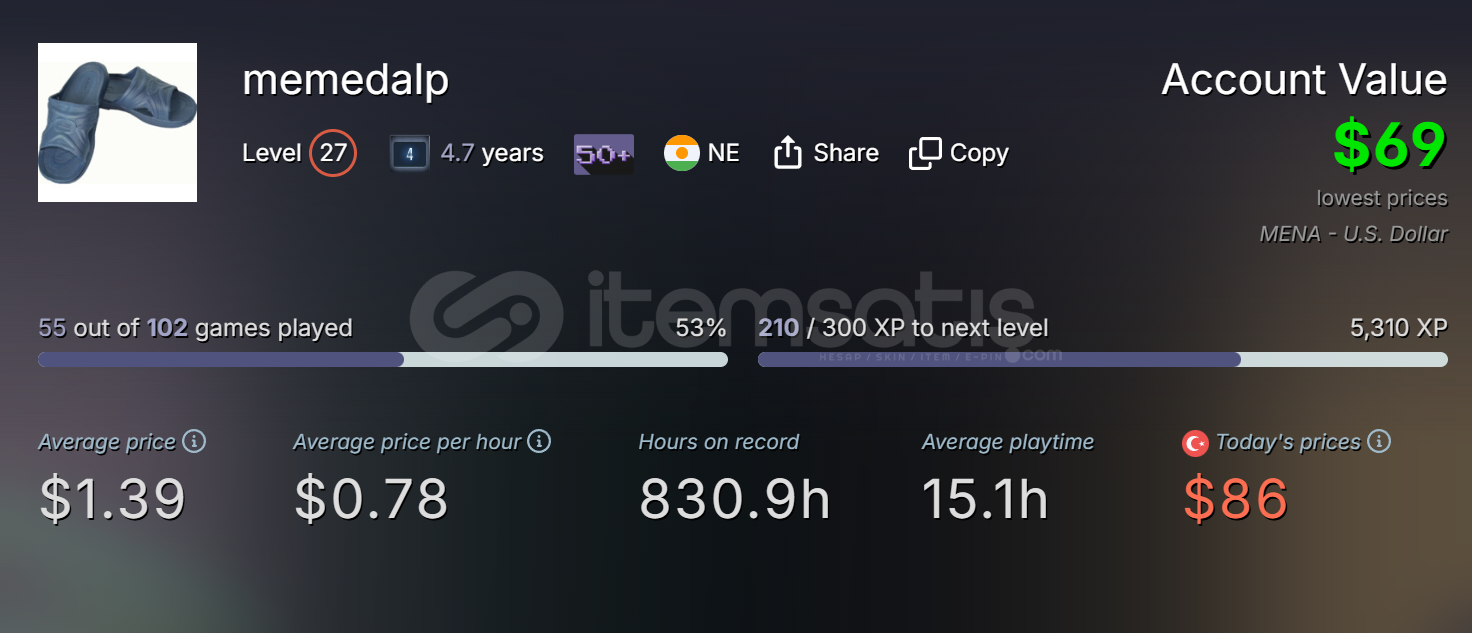Viewport: 1472px width, 633px height.
Task: Click the Turkey flag icon
Action: (1195, 443)
